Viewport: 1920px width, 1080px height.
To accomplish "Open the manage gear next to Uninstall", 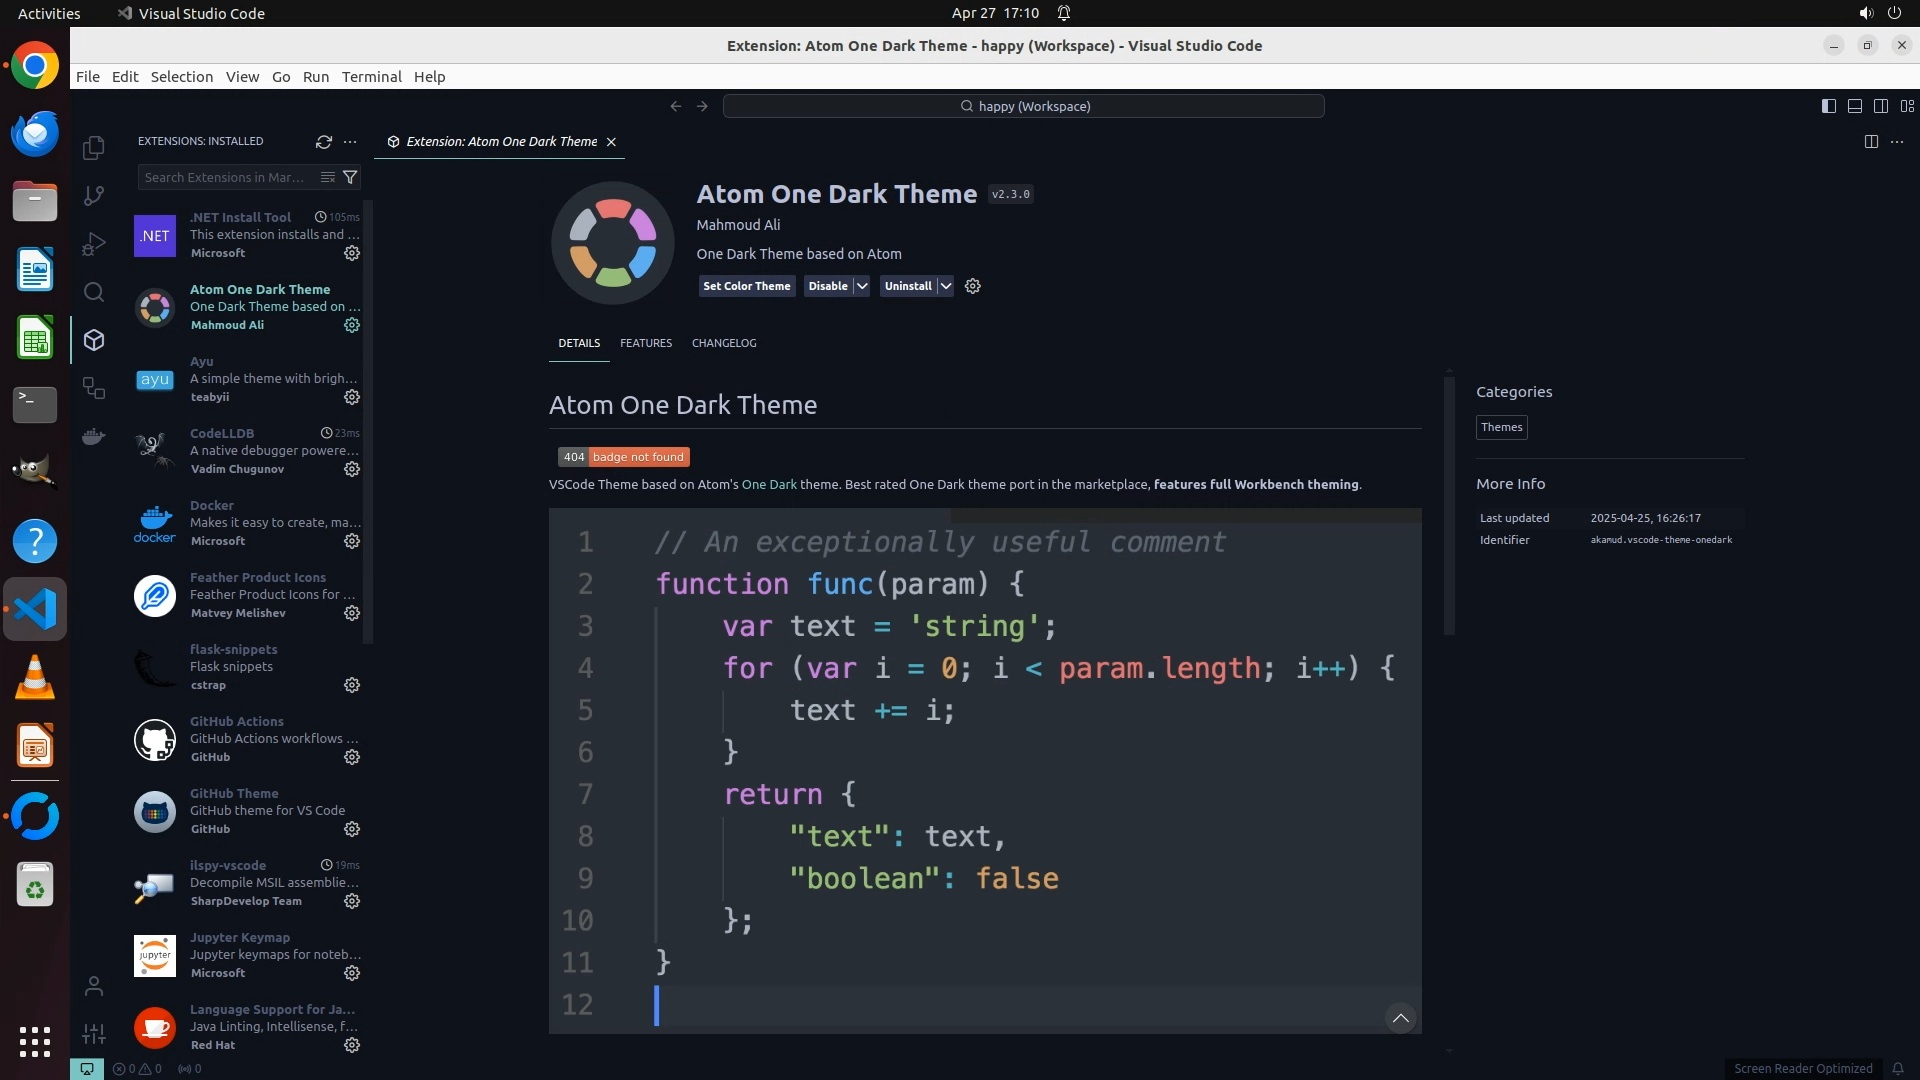I will click(973, 286).
